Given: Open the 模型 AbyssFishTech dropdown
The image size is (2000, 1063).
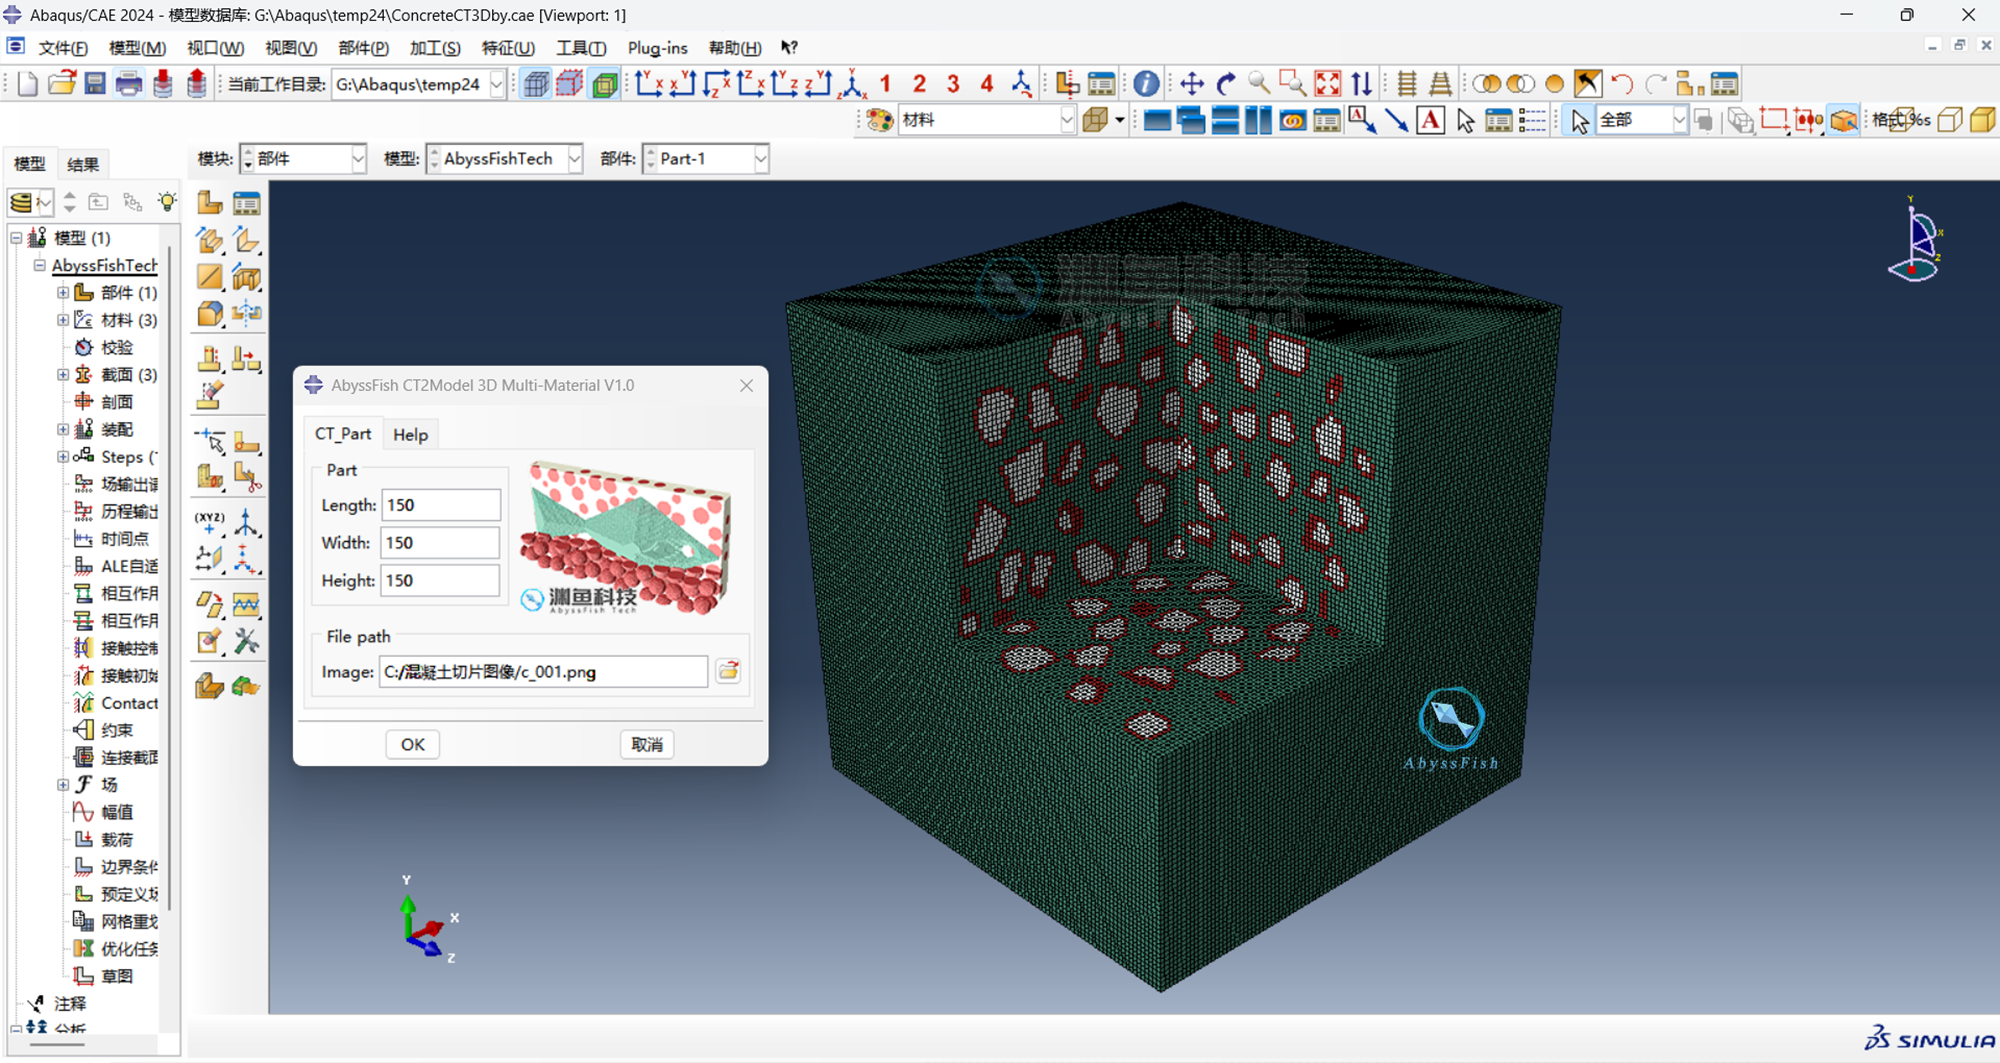Looking at the screenshot, I should 575,159.
